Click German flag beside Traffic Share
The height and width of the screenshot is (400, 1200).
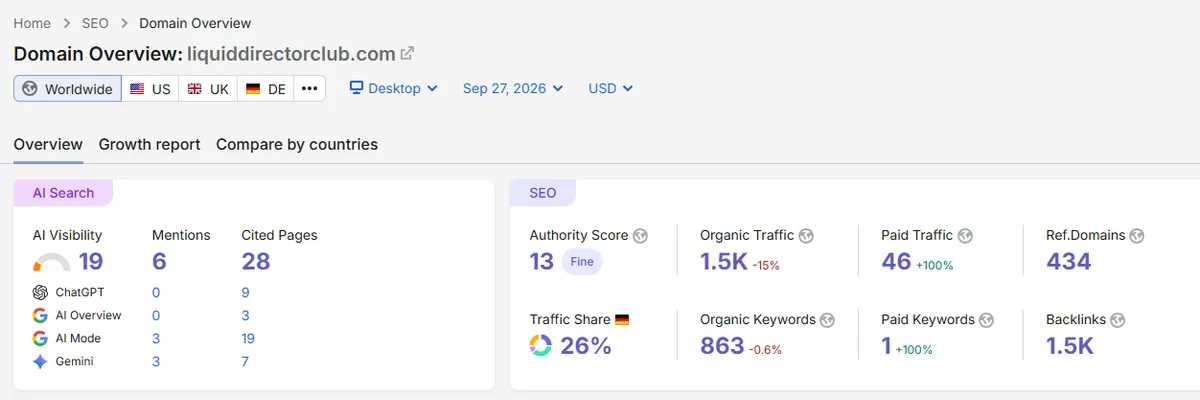tap(622, 320)
